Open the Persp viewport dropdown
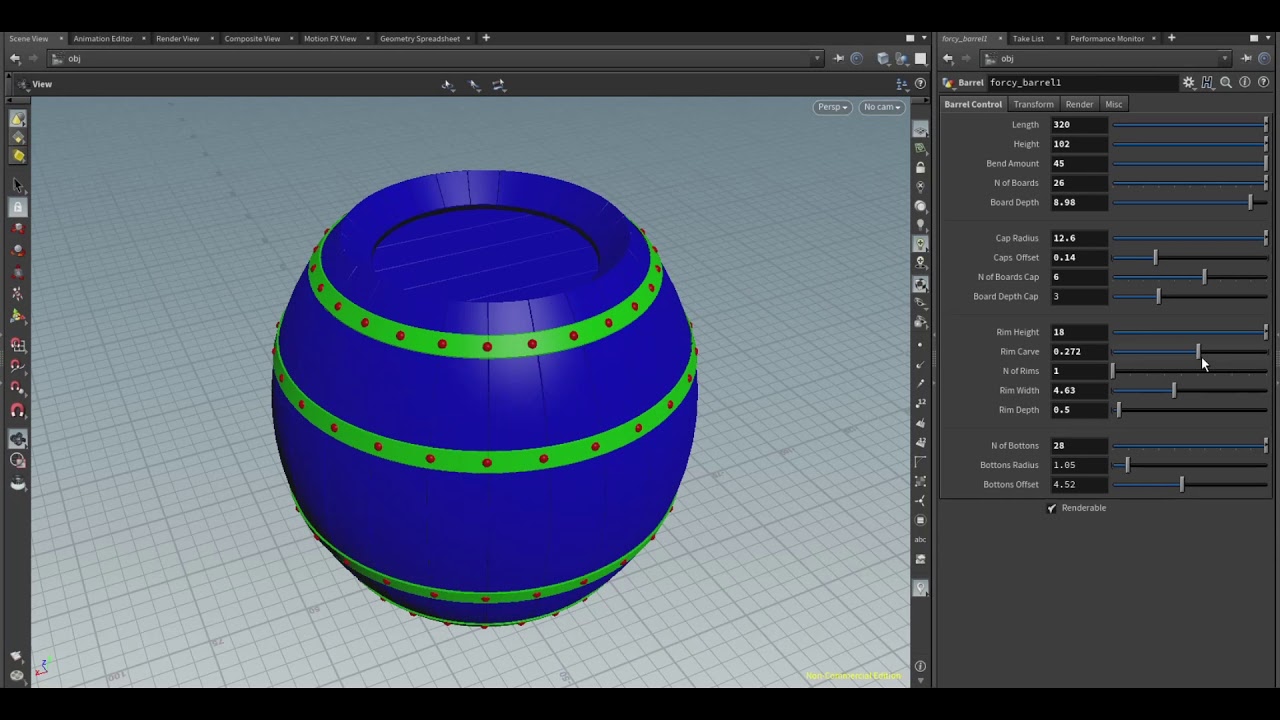This screenshot has width=1280, height=720. [832, 107]
